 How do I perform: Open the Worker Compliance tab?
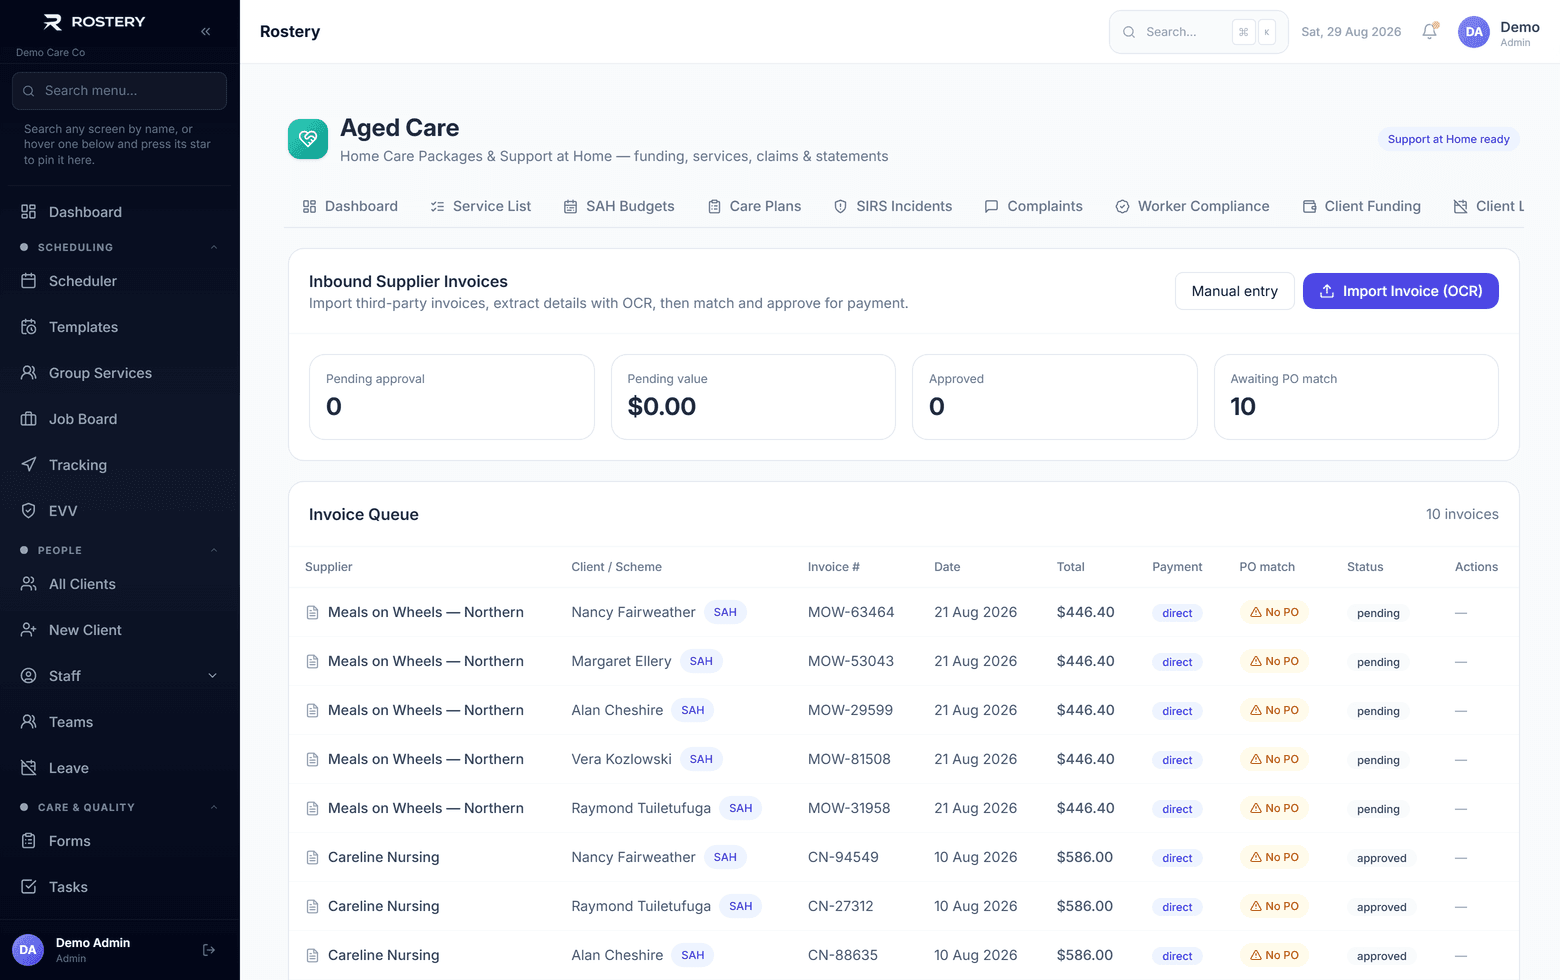(1192, 206)
